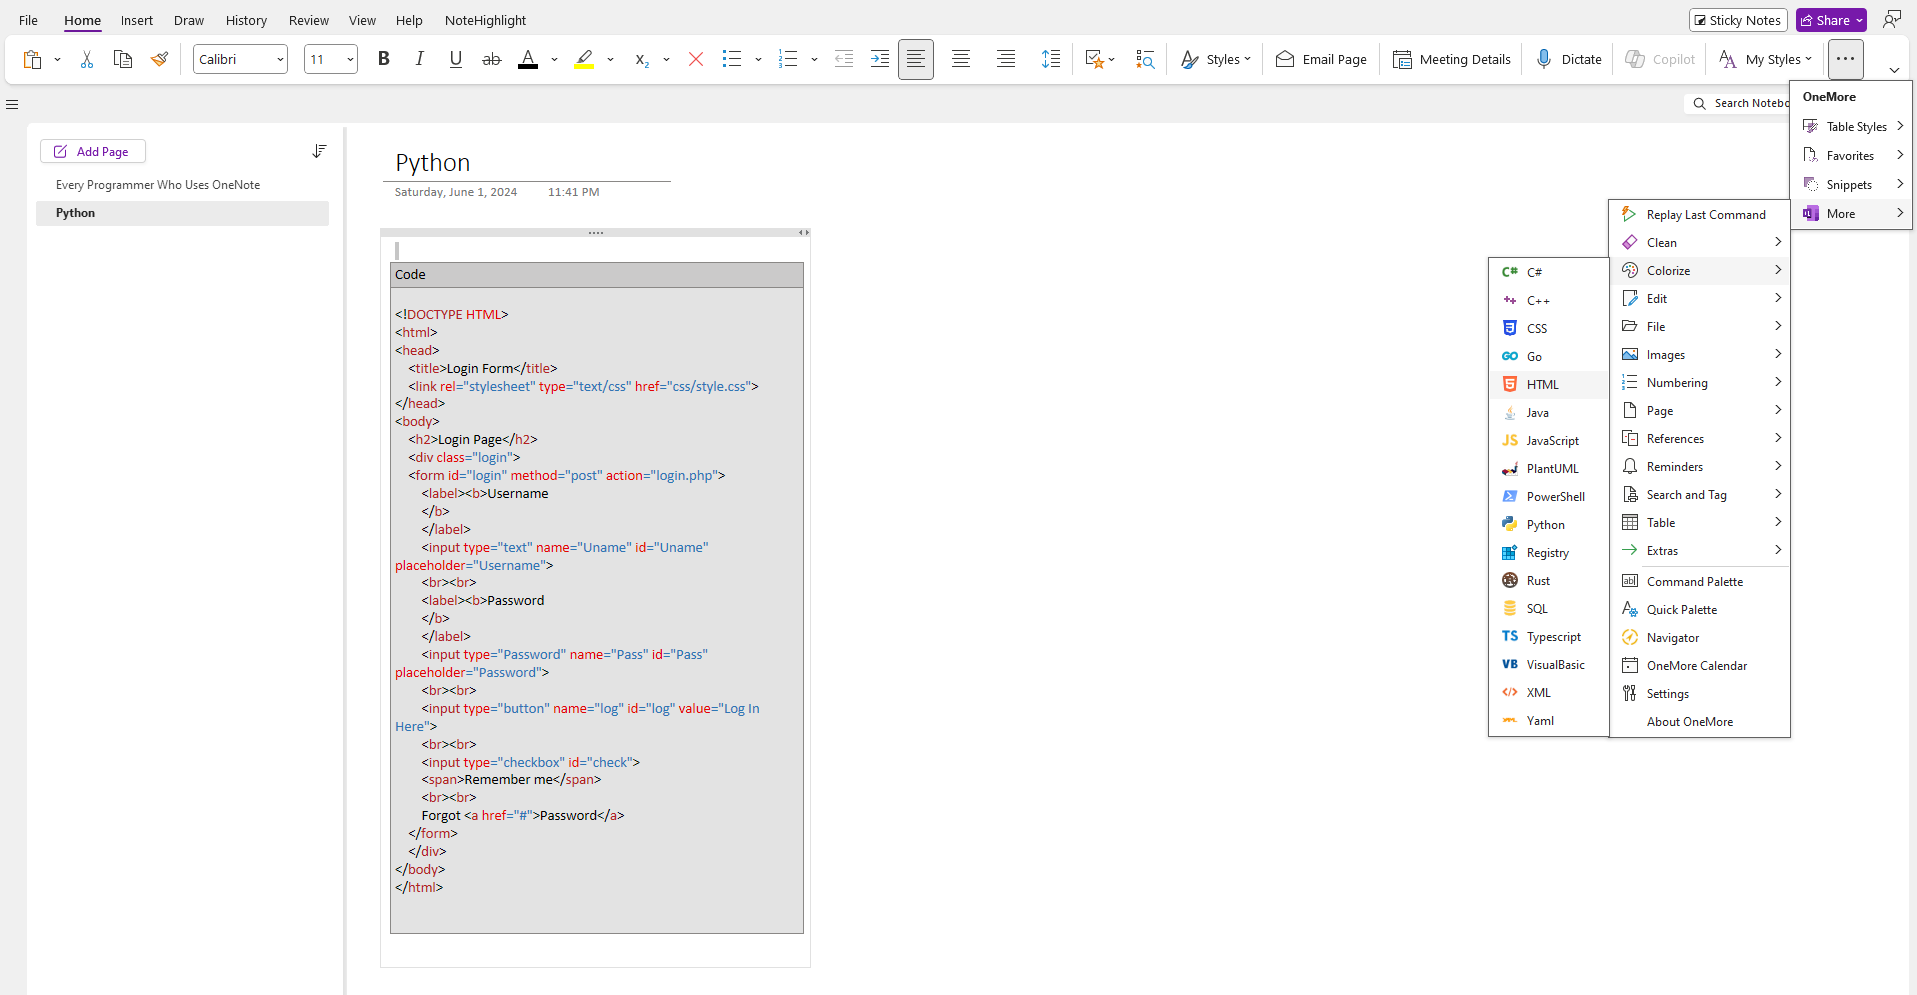Click the Dictate microphone icon
The width and height of the screenshot is (1917, 995).
coord(1544,60)
